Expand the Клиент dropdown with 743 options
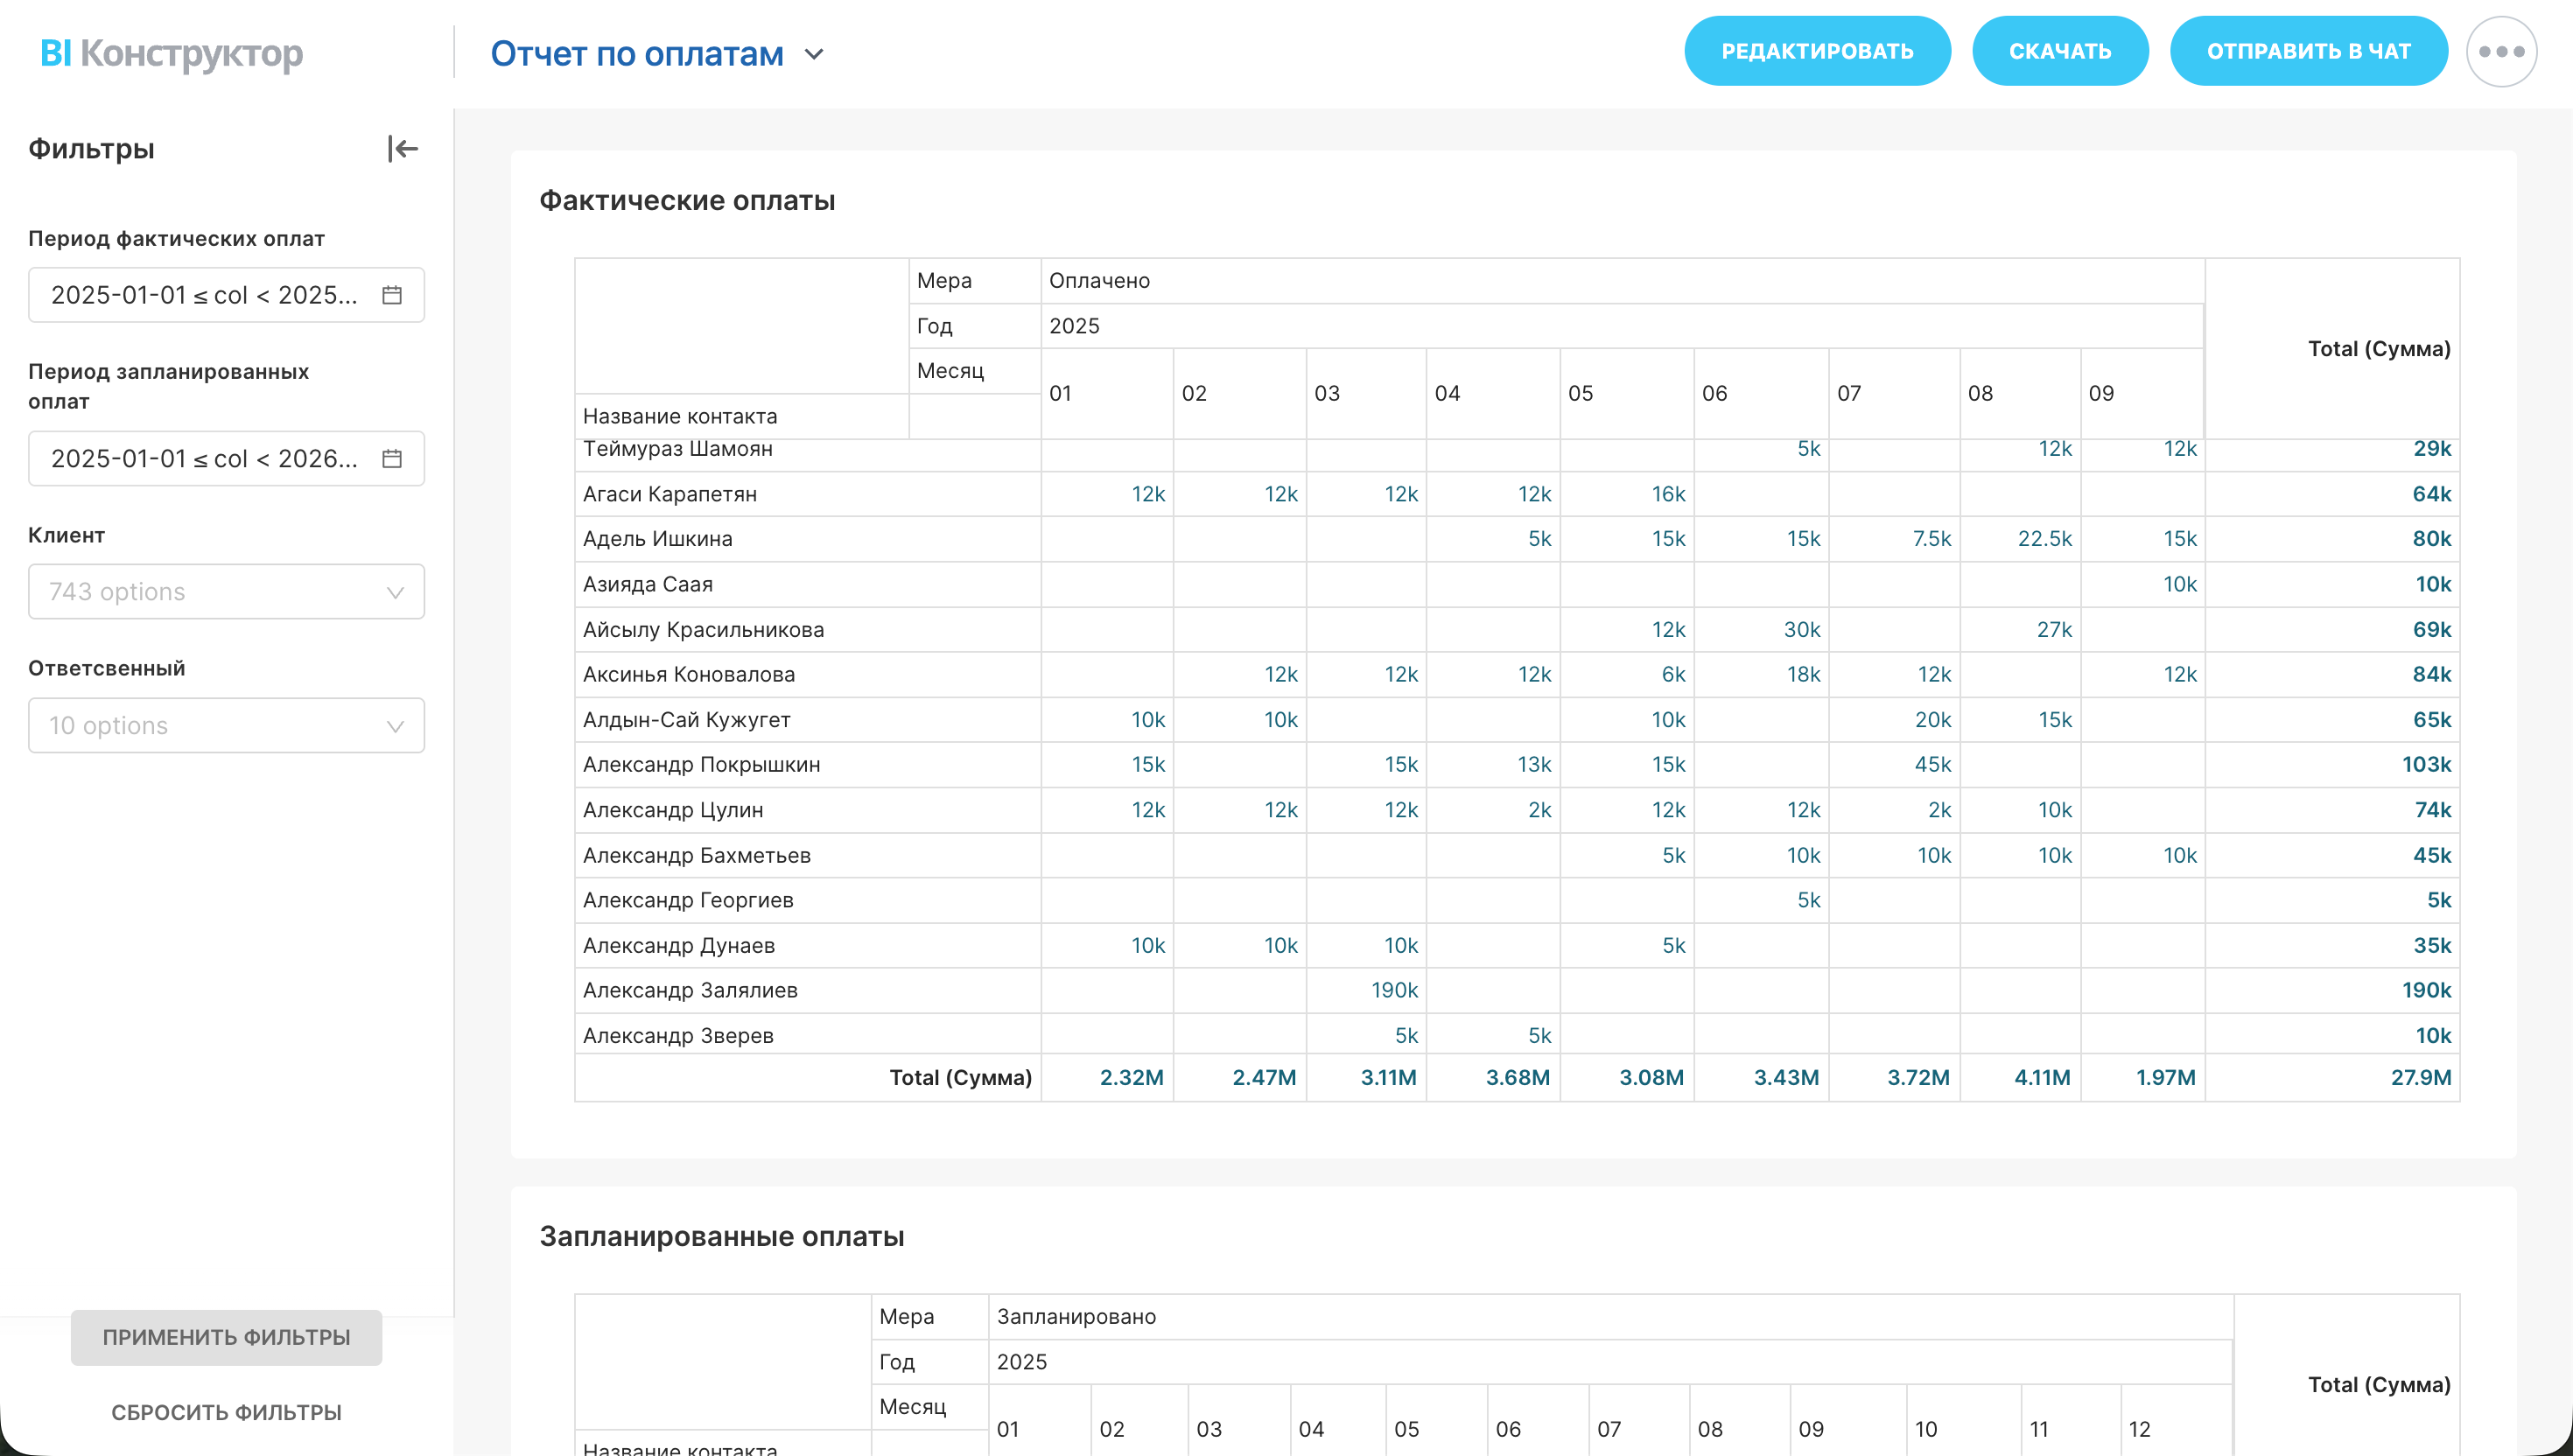The image size is (2573, 1456). (226, 592)
